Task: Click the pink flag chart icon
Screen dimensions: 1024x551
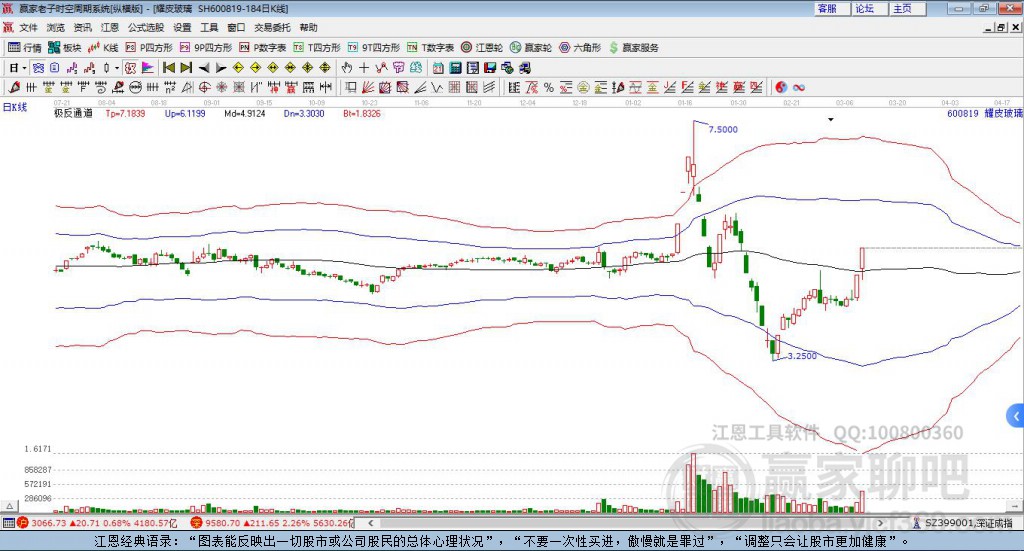Action: [x=148, y=68]
